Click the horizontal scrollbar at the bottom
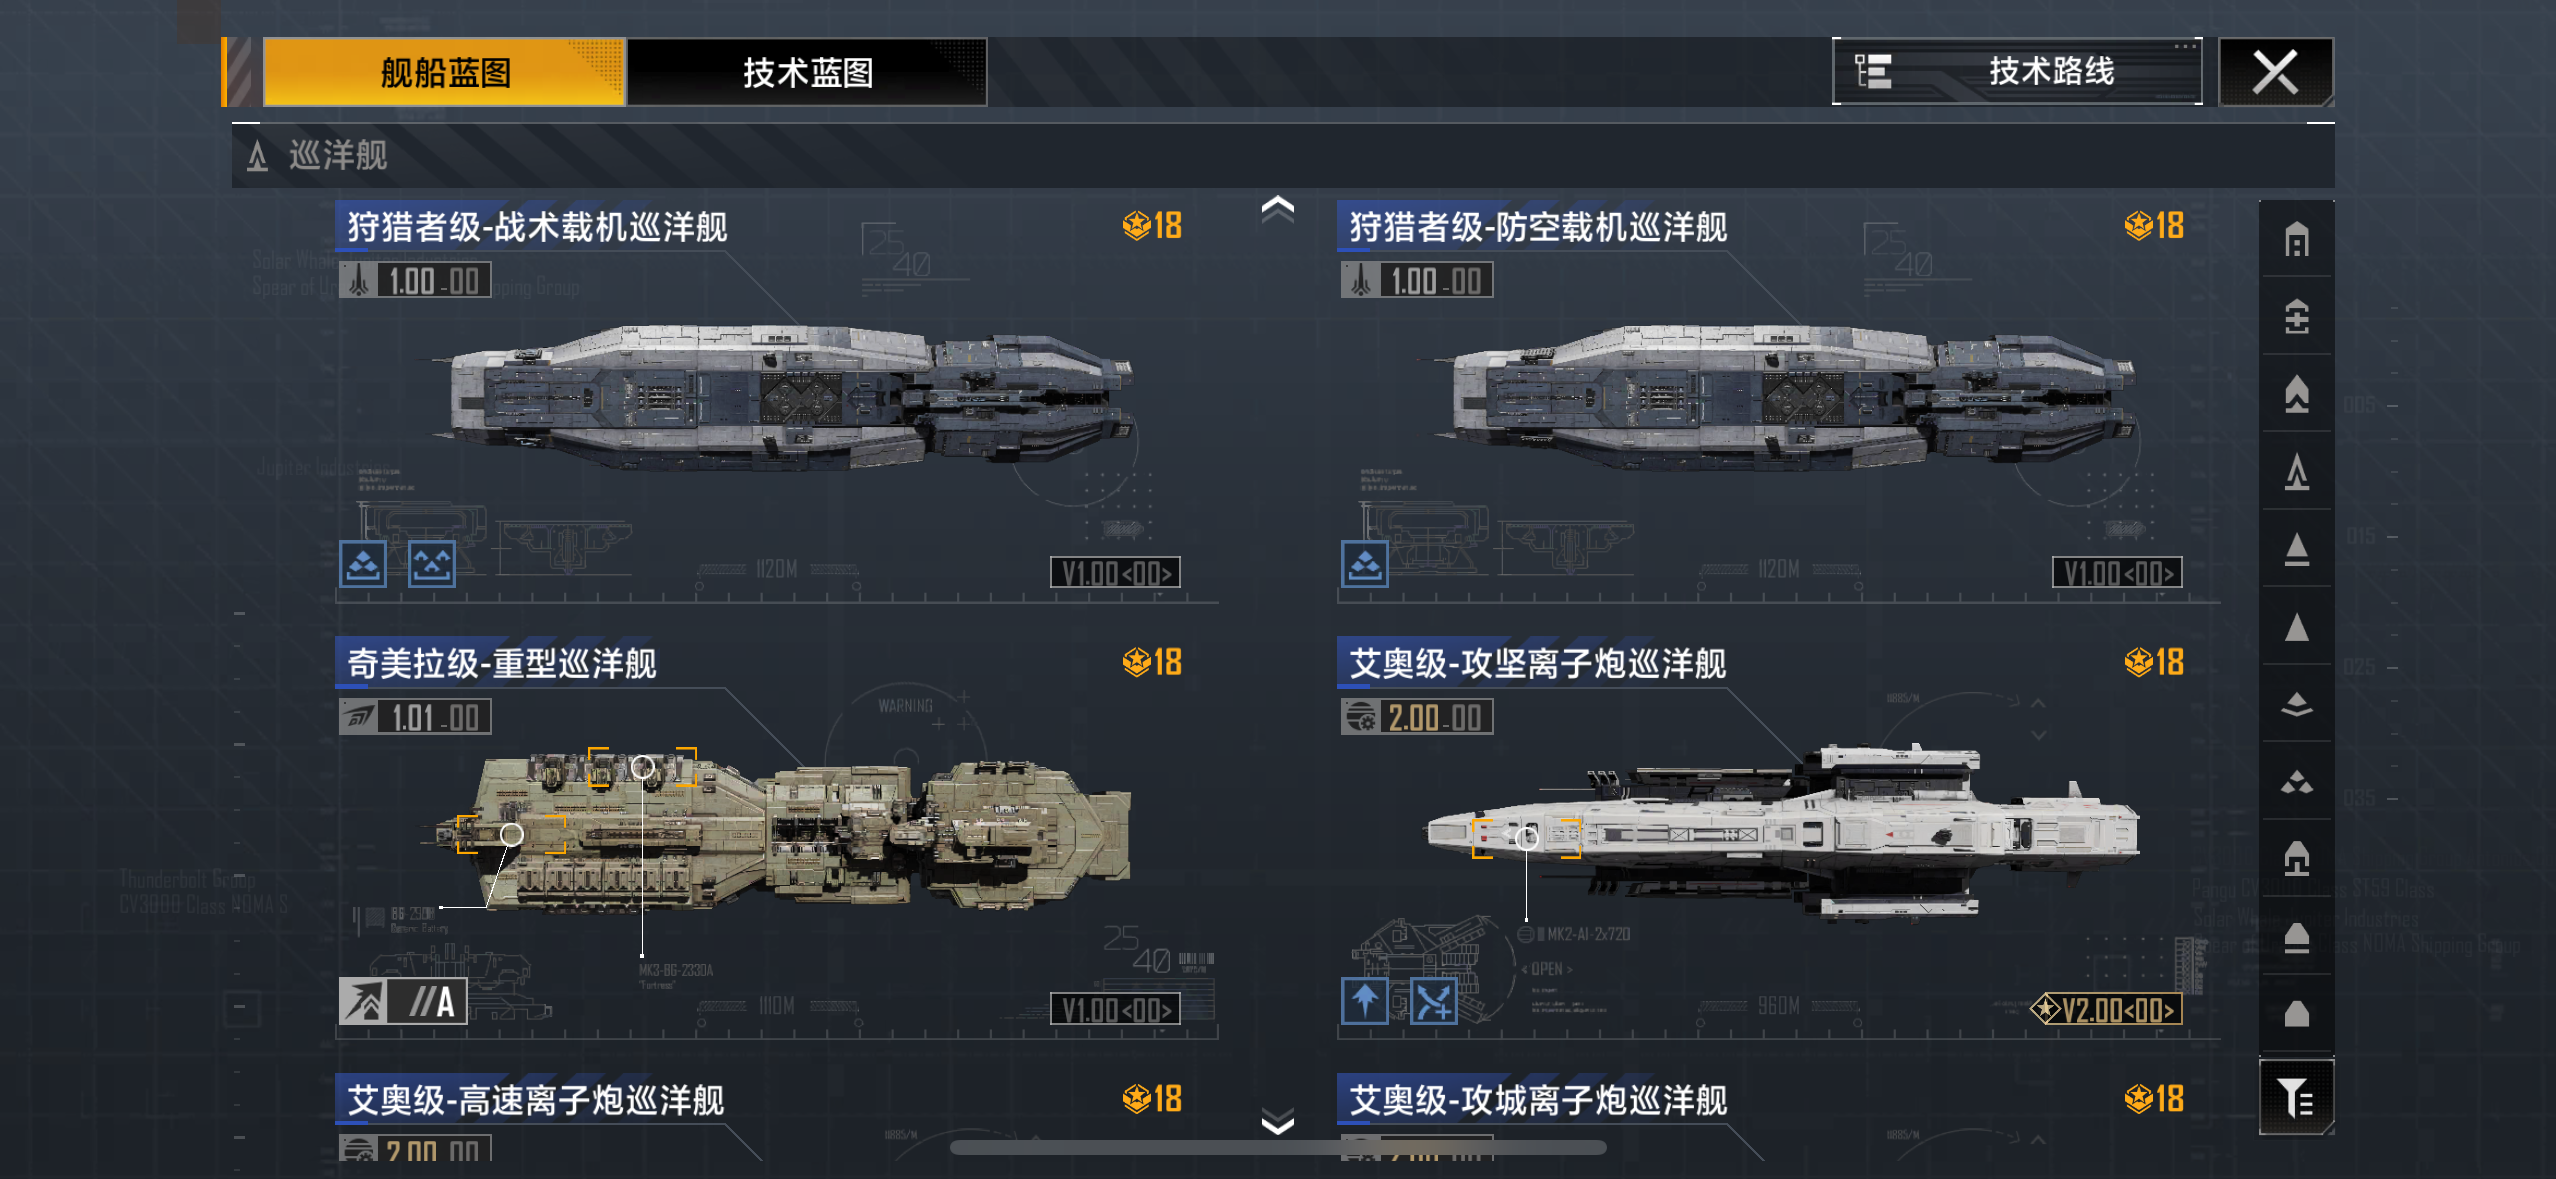This screenshot has width=2556, height=1179. [x=1278, y=1147]
